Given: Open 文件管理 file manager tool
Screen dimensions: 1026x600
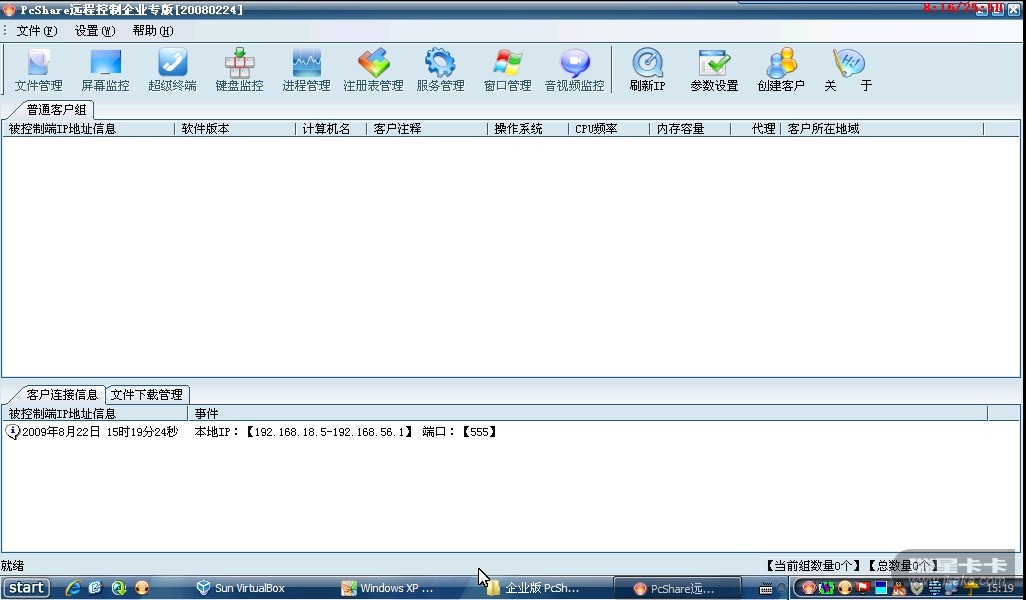Looking at the screenshot, I should (39, 70).
